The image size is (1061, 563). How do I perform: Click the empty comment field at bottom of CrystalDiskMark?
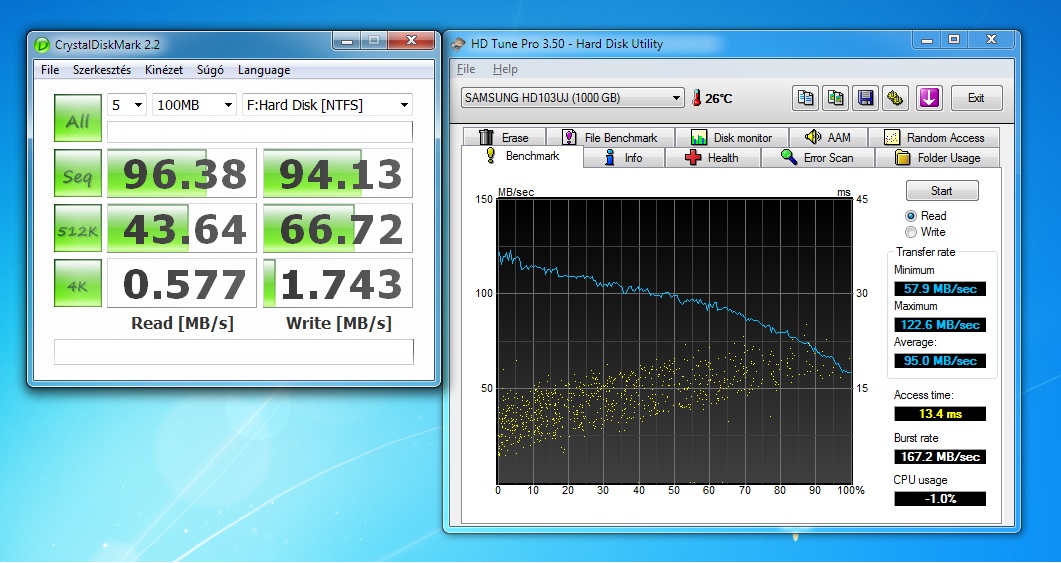[x=233, y=352]
